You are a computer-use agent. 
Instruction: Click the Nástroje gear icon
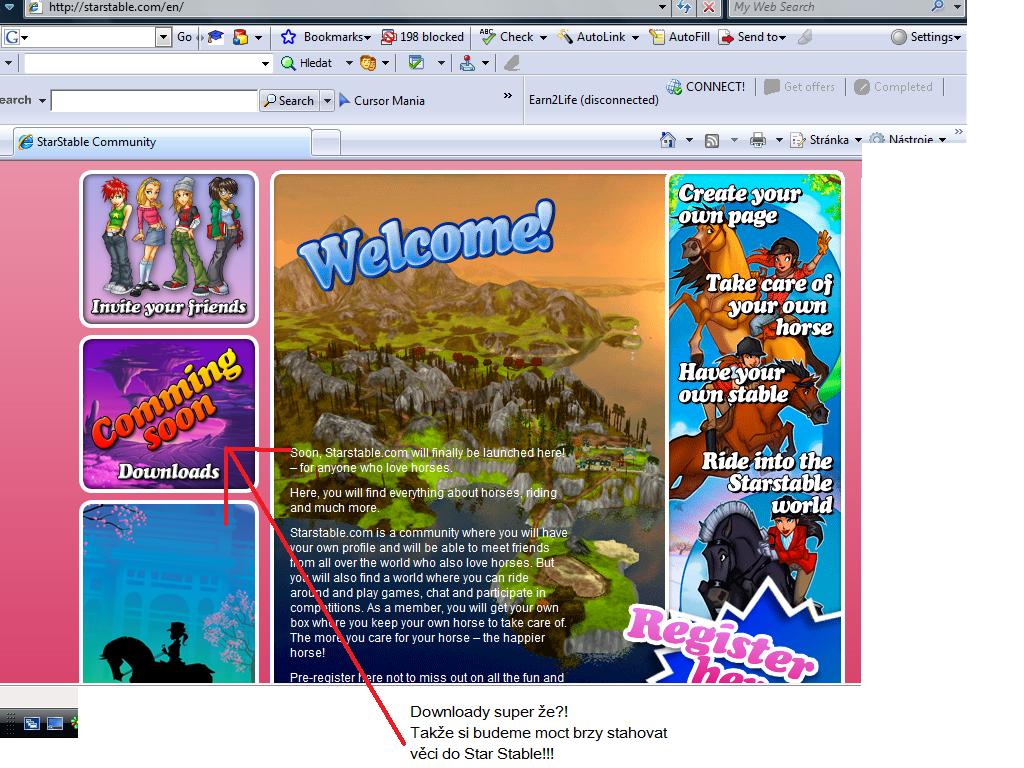point(877,139)
